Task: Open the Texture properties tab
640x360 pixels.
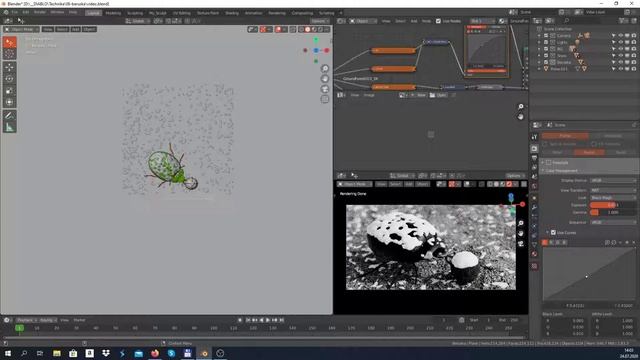Action: 534,266
